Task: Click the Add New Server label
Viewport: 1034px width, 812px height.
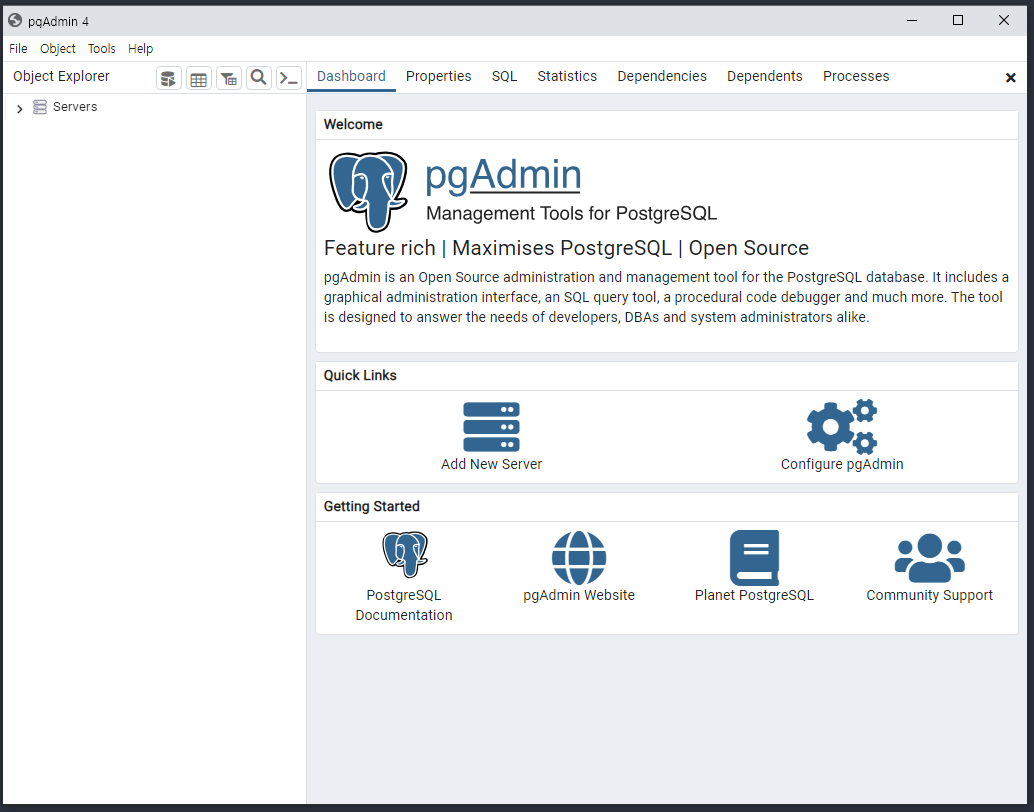Action: coord(491,464)
